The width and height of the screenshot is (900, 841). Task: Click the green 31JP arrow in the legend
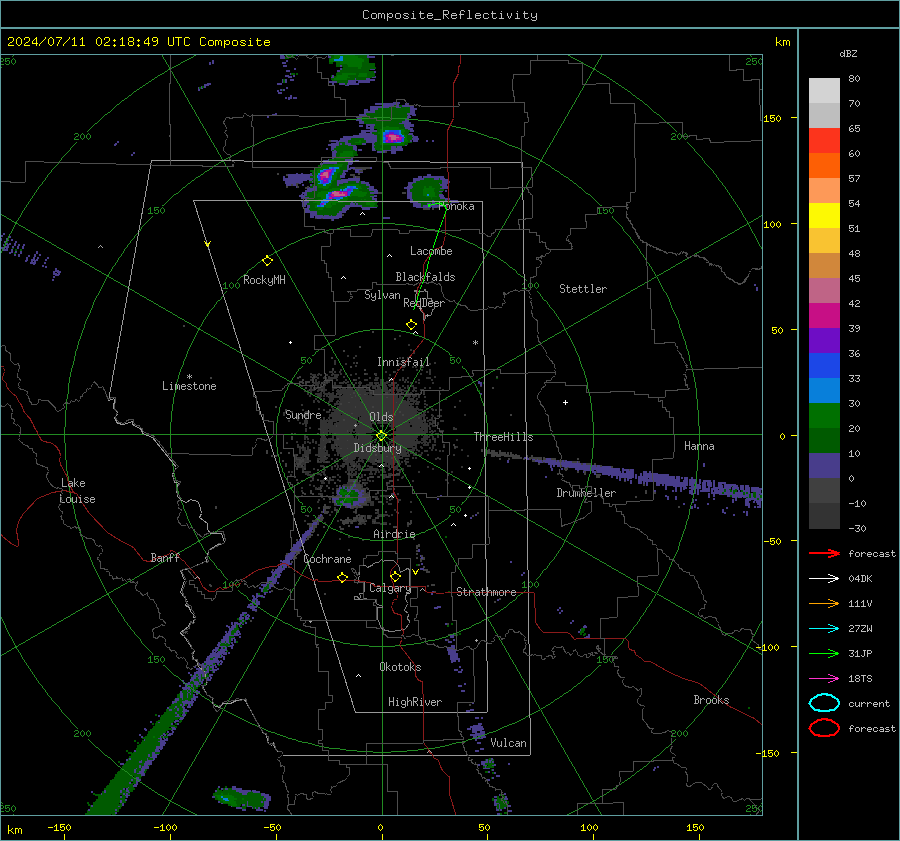pos(824,653)
